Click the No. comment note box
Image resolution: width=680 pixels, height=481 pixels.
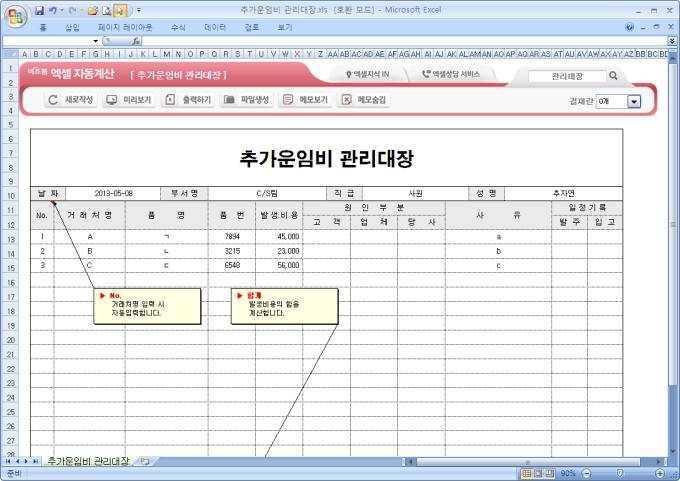[147, 306]
